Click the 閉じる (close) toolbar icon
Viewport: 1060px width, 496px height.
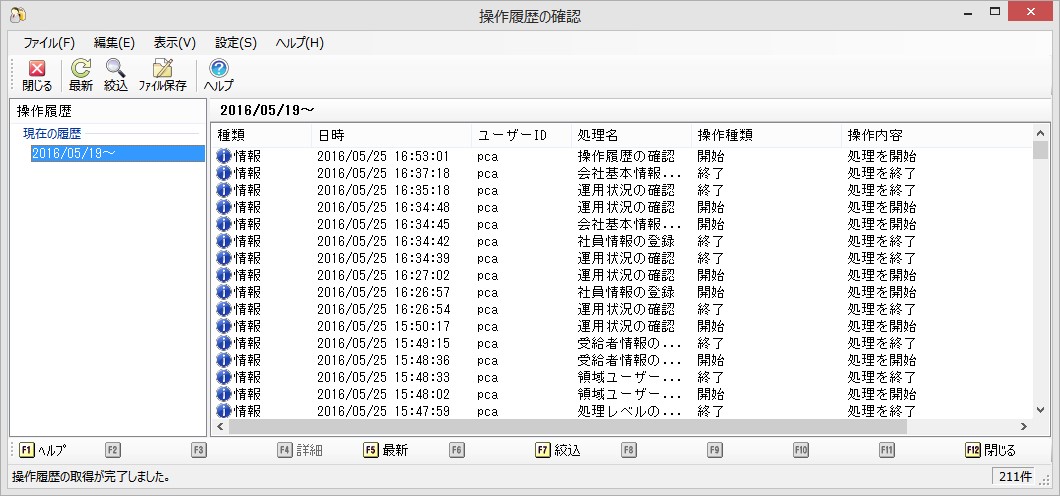(37, 69)
